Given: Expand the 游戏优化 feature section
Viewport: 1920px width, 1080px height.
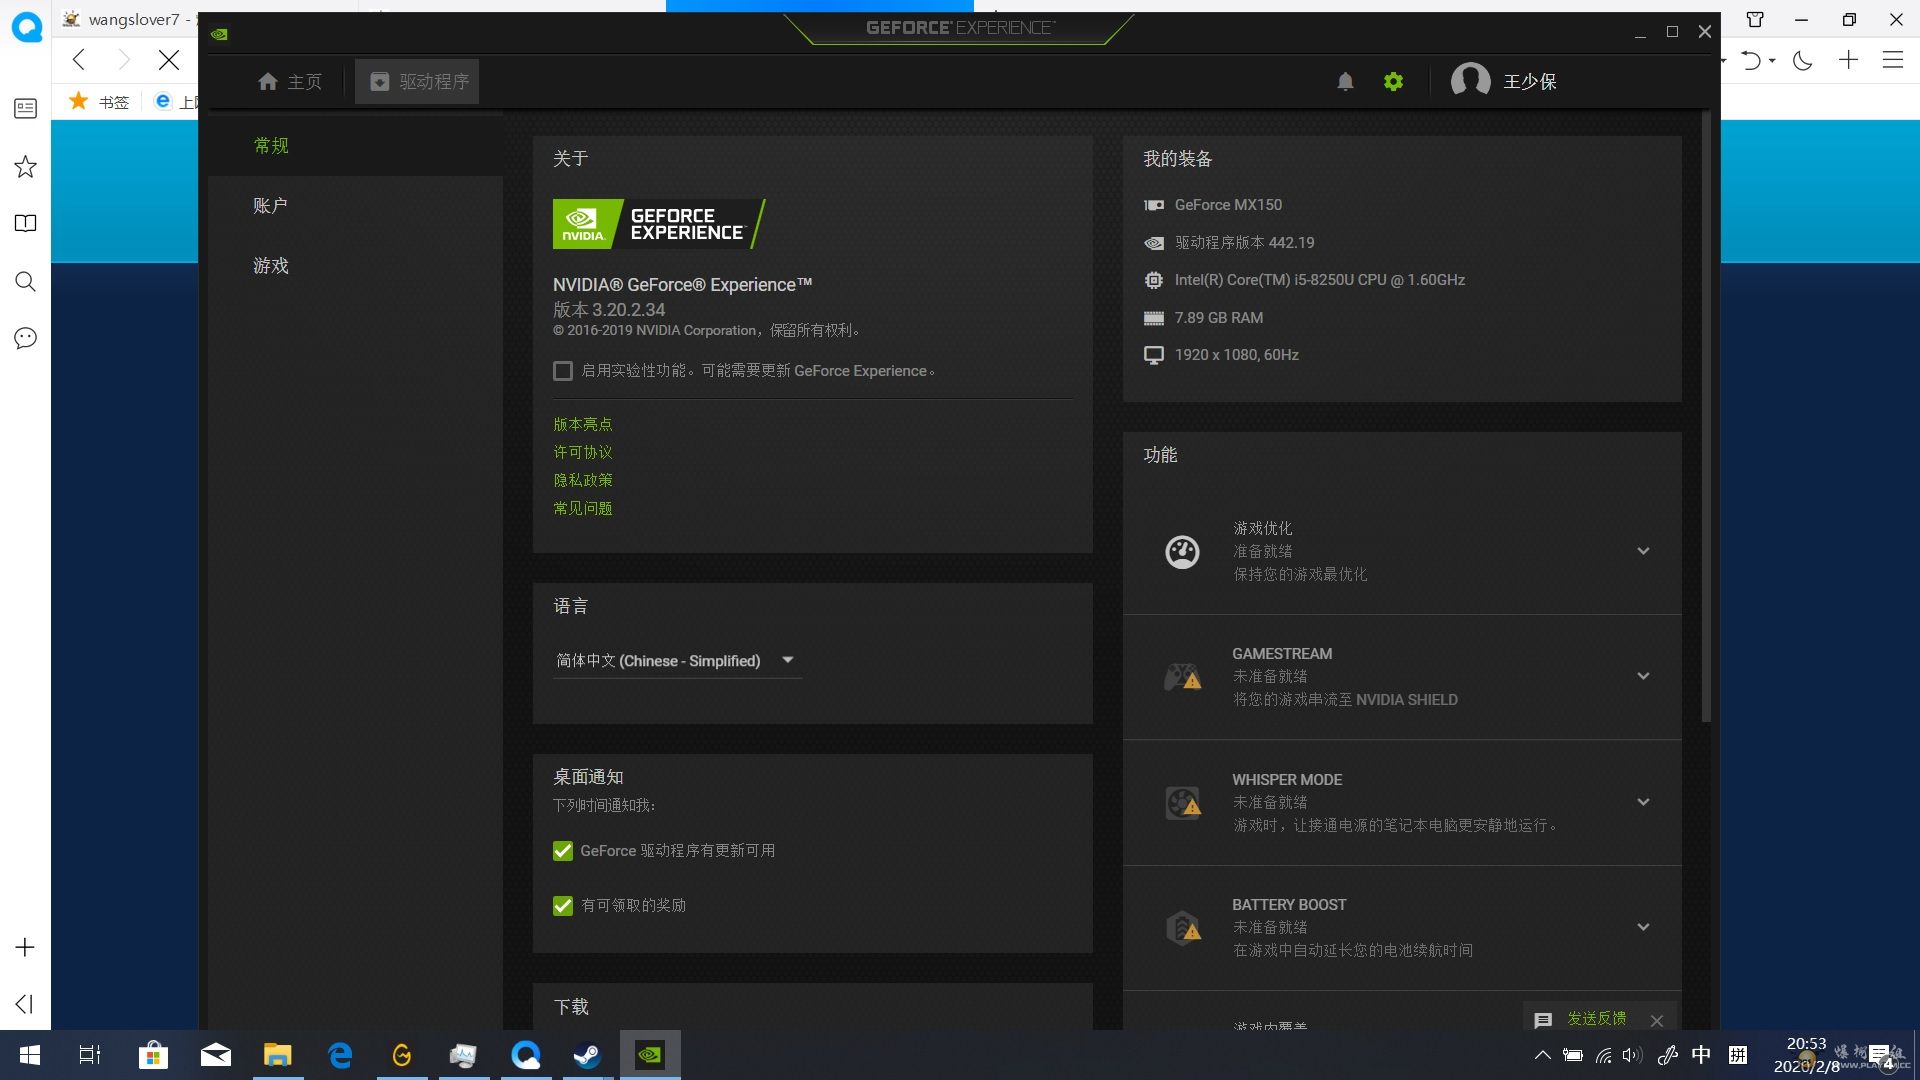Looking at the screenshot, I should click(1643, 551).
